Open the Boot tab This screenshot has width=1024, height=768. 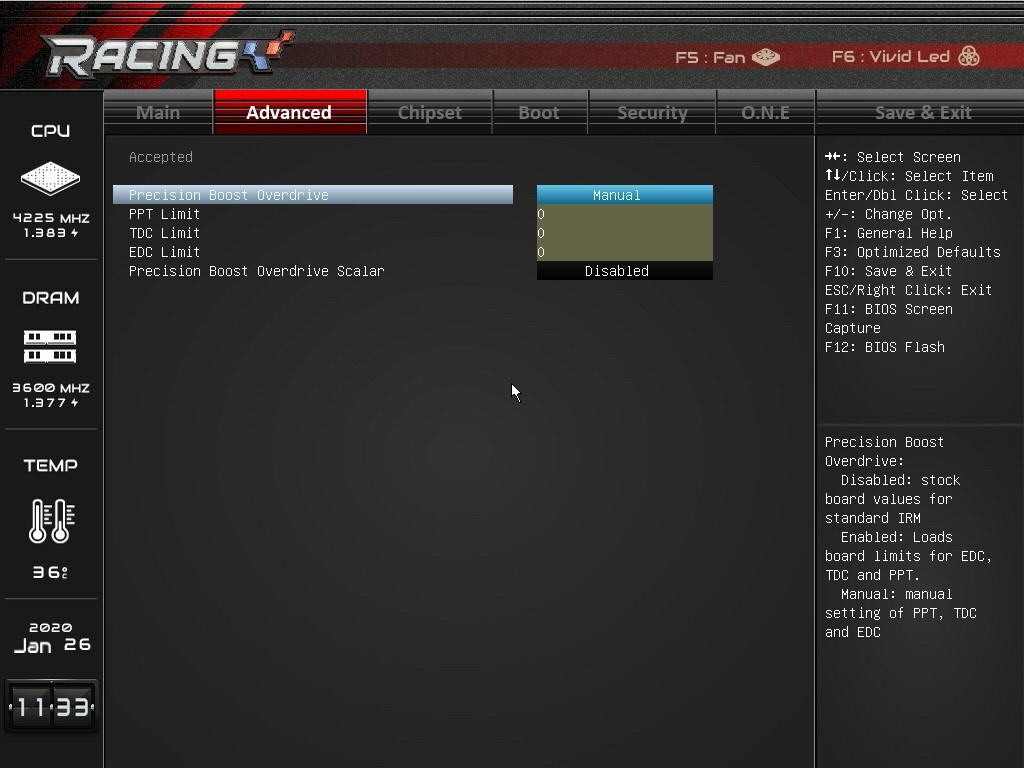point(539,112)
